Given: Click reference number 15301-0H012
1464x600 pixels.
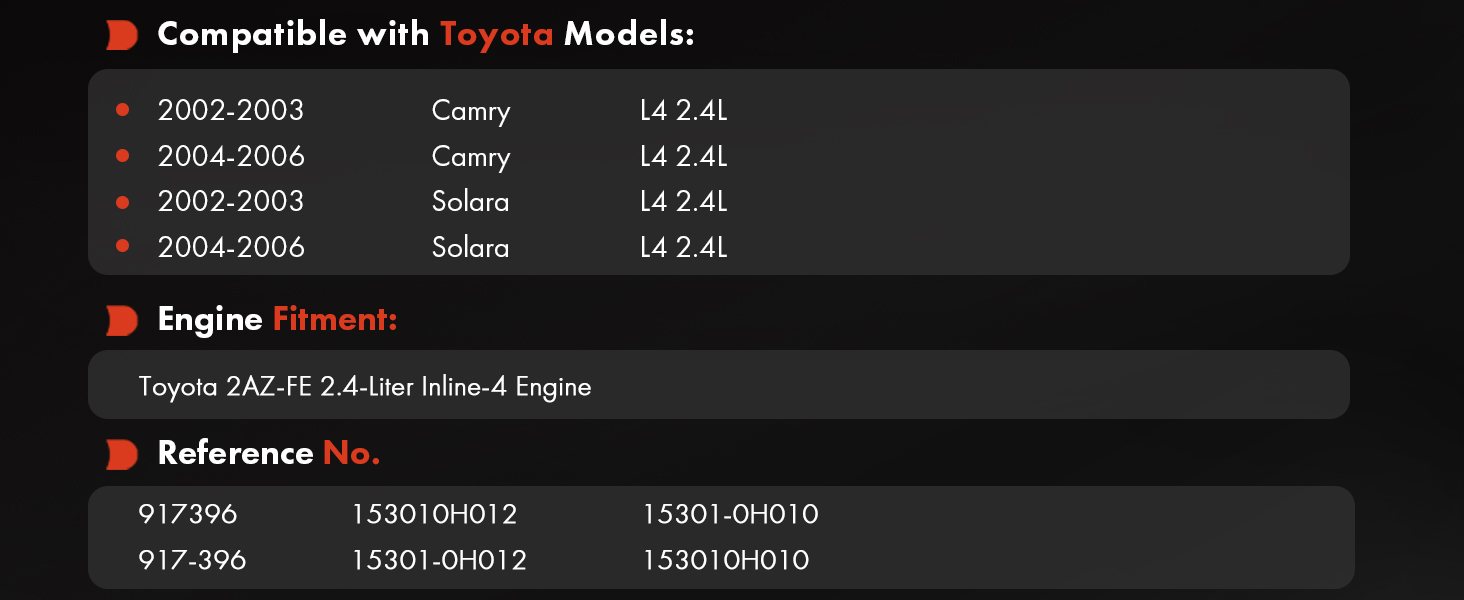Looking at the screenshot, I should 439,561.
